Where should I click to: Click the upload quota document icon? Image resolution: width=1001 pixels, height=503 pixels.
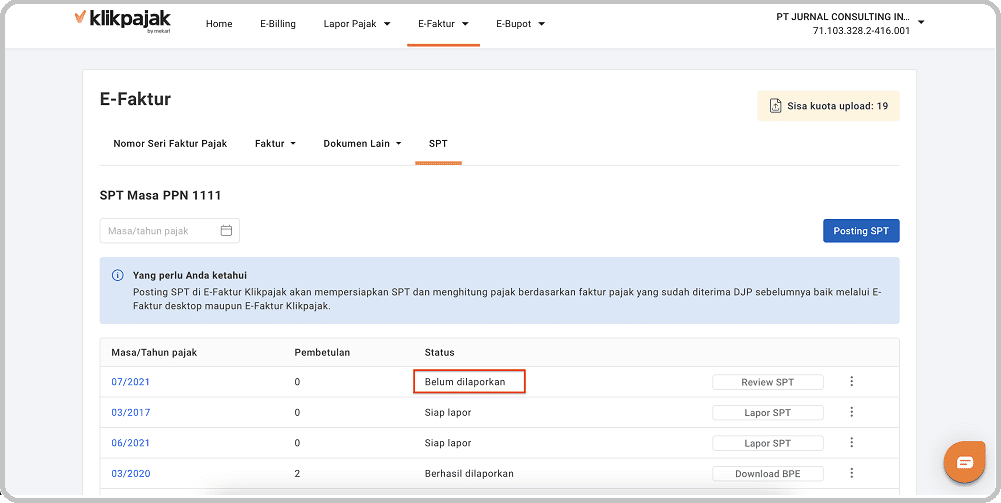click(x=775, y=106)
